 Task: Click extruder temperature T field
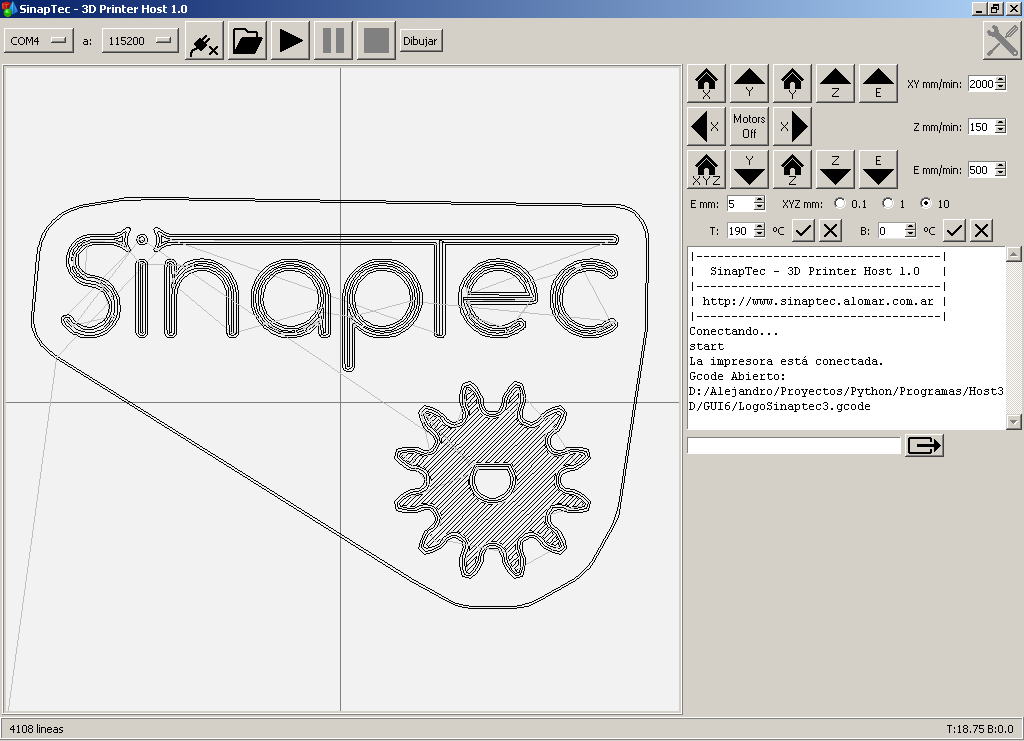coord(740,230)
